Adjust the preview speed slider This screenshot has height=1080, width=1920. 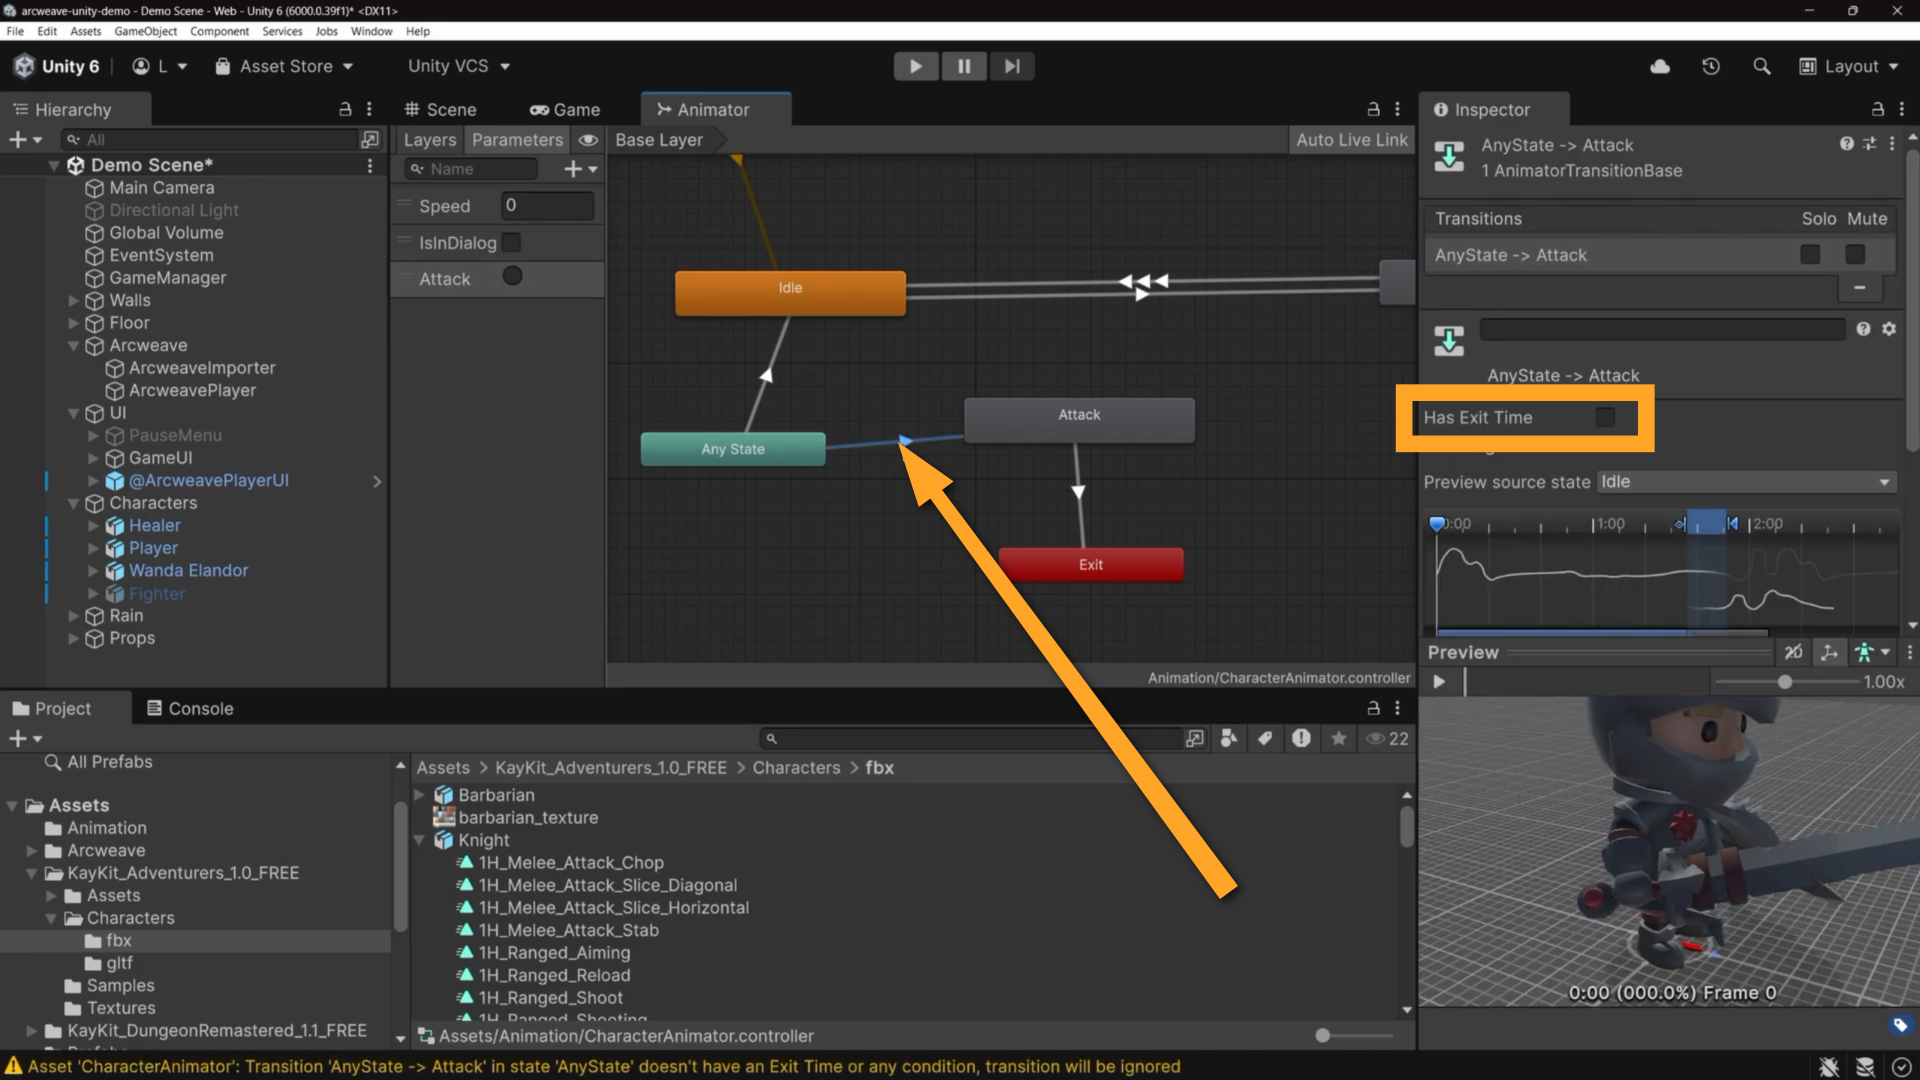1785,682
